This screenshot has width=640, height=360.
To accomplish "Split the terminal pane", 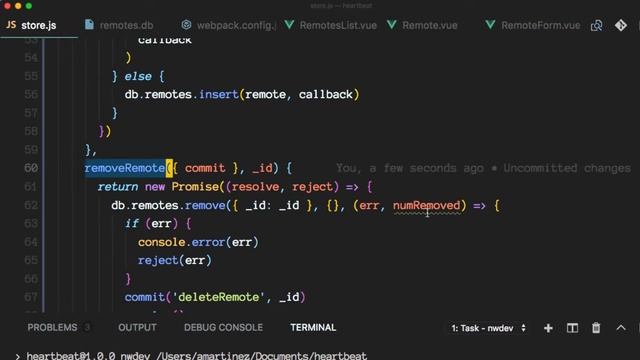I will point(572,328).
